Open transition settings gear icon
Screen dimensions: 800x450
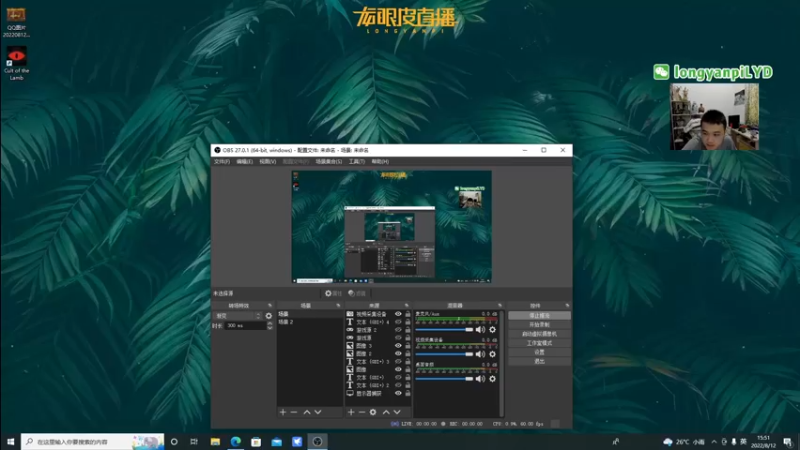point(269,316)
